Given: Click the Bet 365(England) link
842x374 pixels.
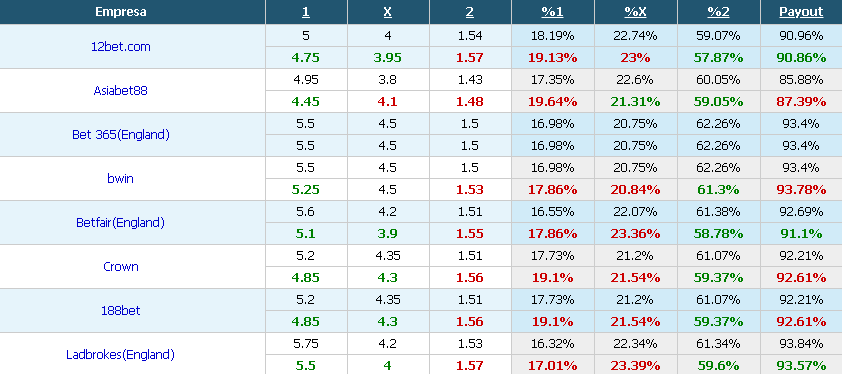Looking at the screenshot, I should click(x=121, y=135).
